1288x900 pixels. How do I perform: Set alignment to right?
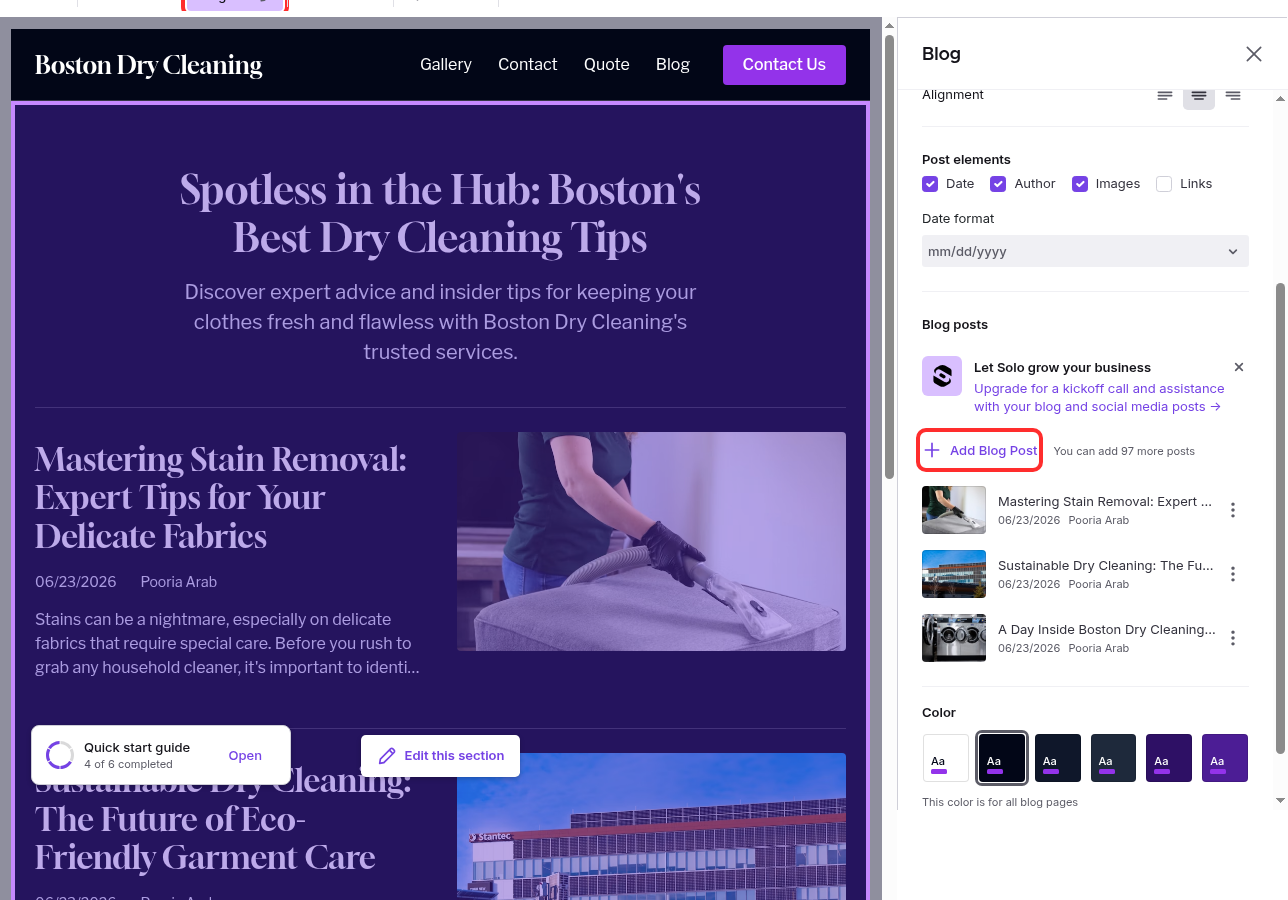coord(1233,95)
